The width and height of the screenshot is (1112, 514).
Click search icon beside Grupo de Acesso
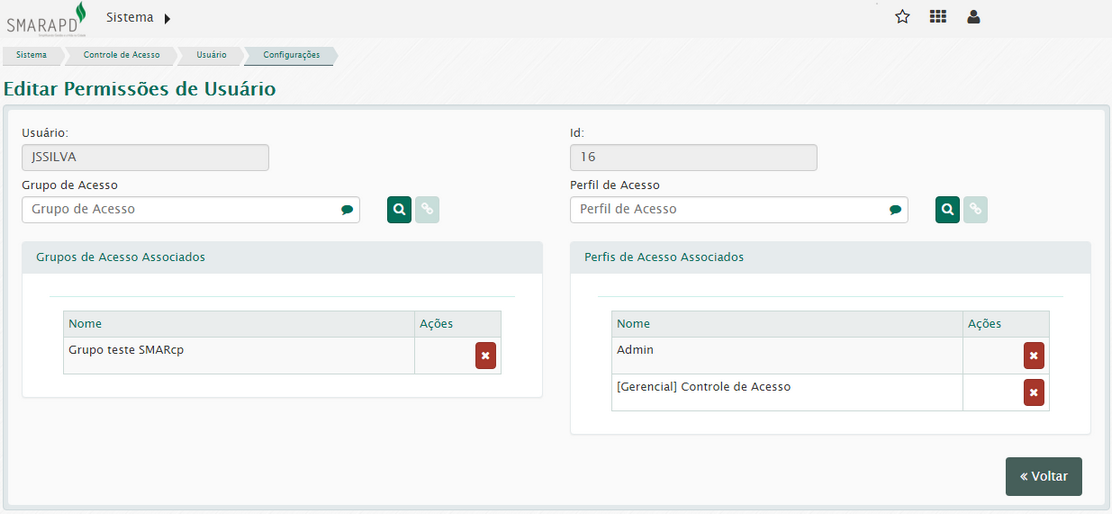399,210
